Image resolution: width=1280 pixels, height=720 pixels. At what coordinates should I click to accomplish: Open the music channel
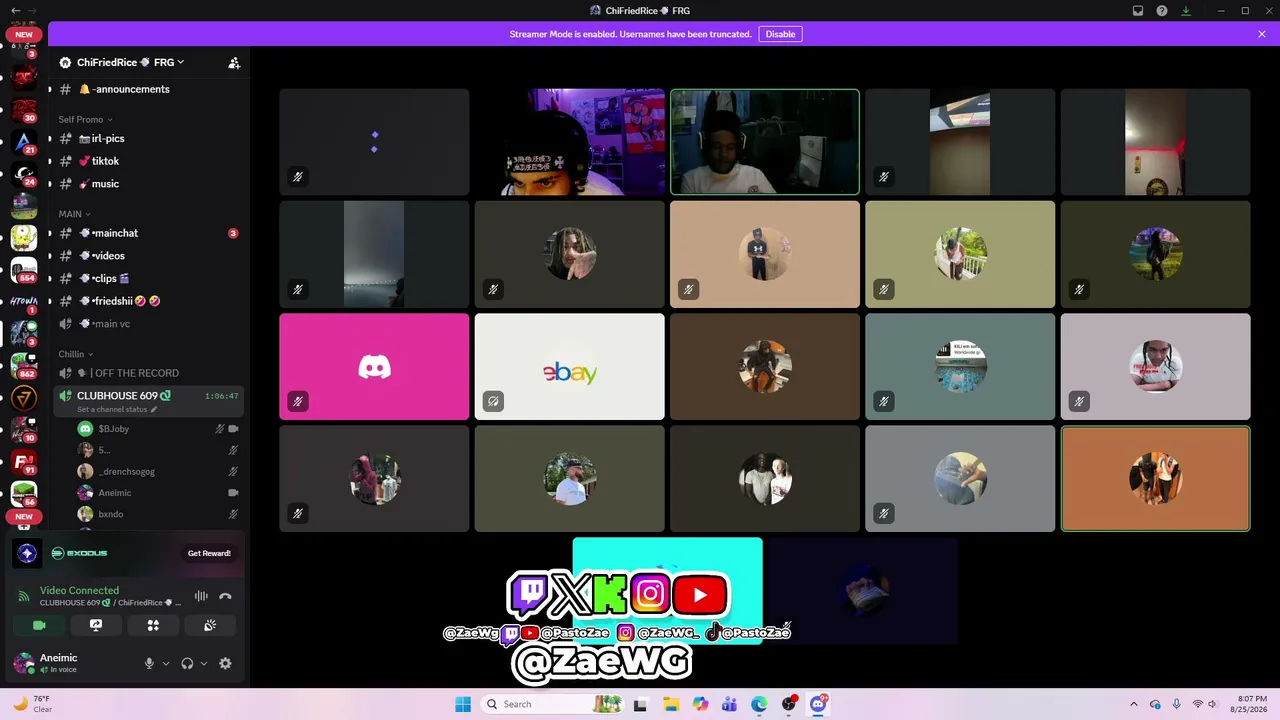(x=148, y=184)
